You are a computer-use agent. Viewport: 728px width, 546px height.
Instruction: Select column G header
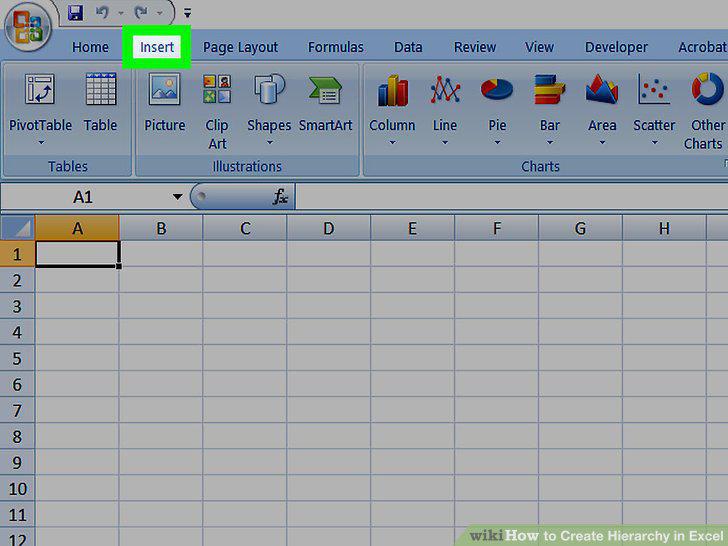[x=580, y=228]
